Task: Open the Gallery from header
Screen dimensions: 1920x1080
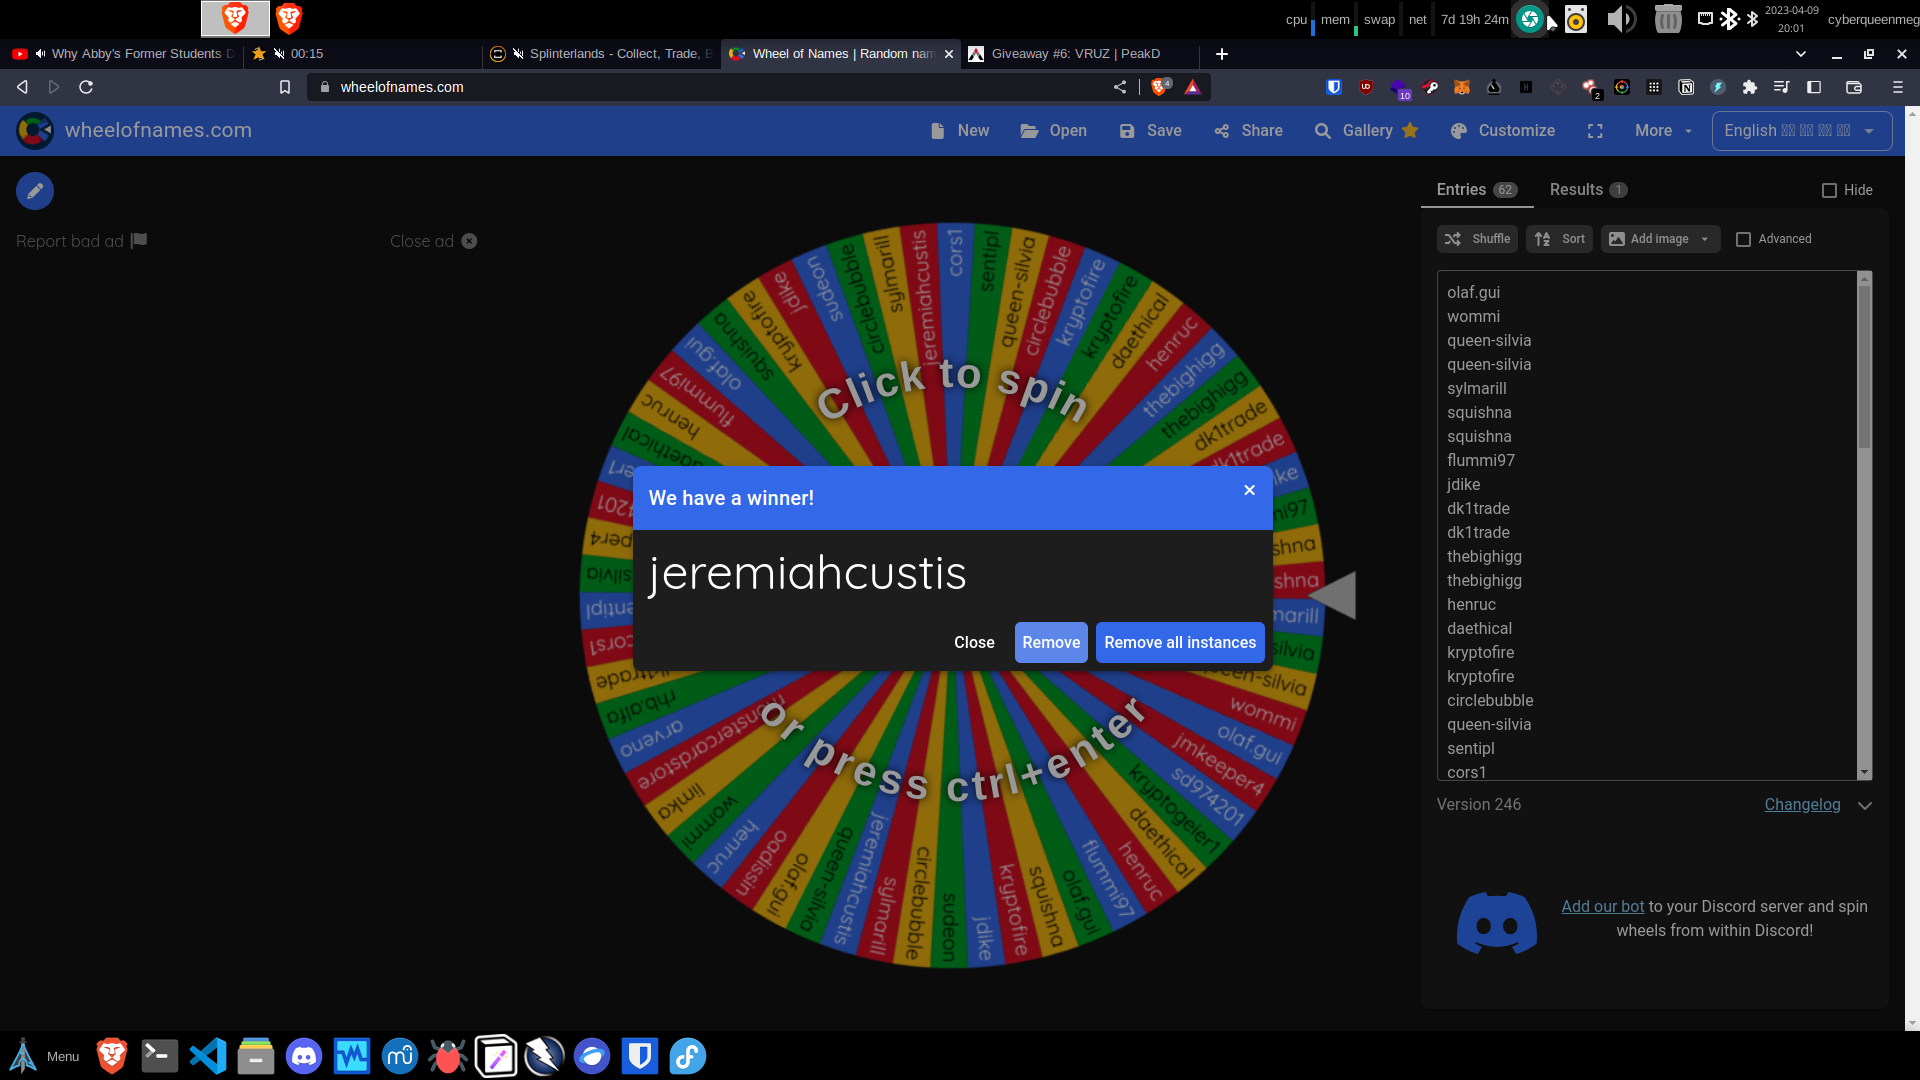Action: tap(1366, 131)
